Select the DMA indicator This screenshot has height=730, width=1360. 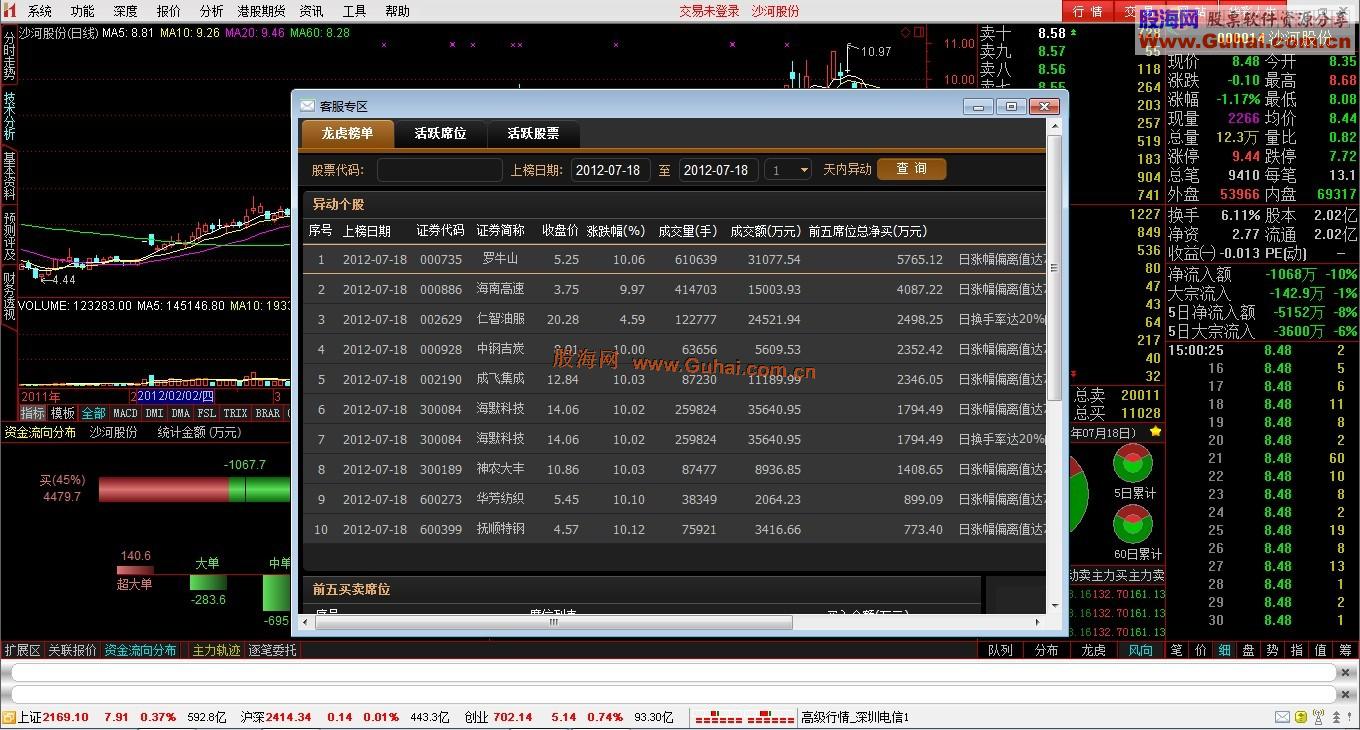pos(180,413)
